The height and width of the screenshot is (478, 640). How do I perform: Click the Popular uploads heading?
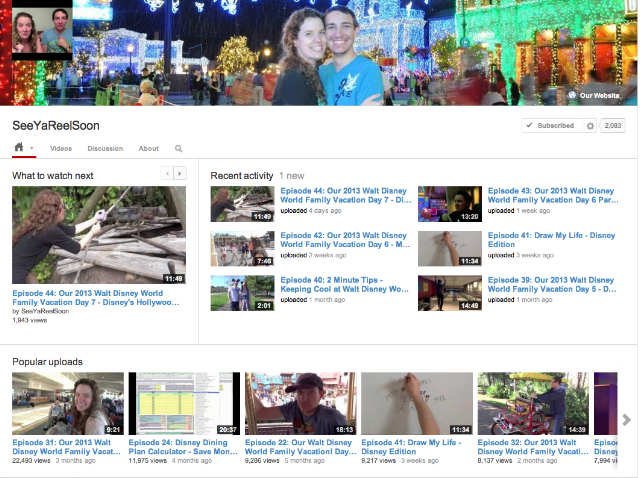click(x=47, y=362)
